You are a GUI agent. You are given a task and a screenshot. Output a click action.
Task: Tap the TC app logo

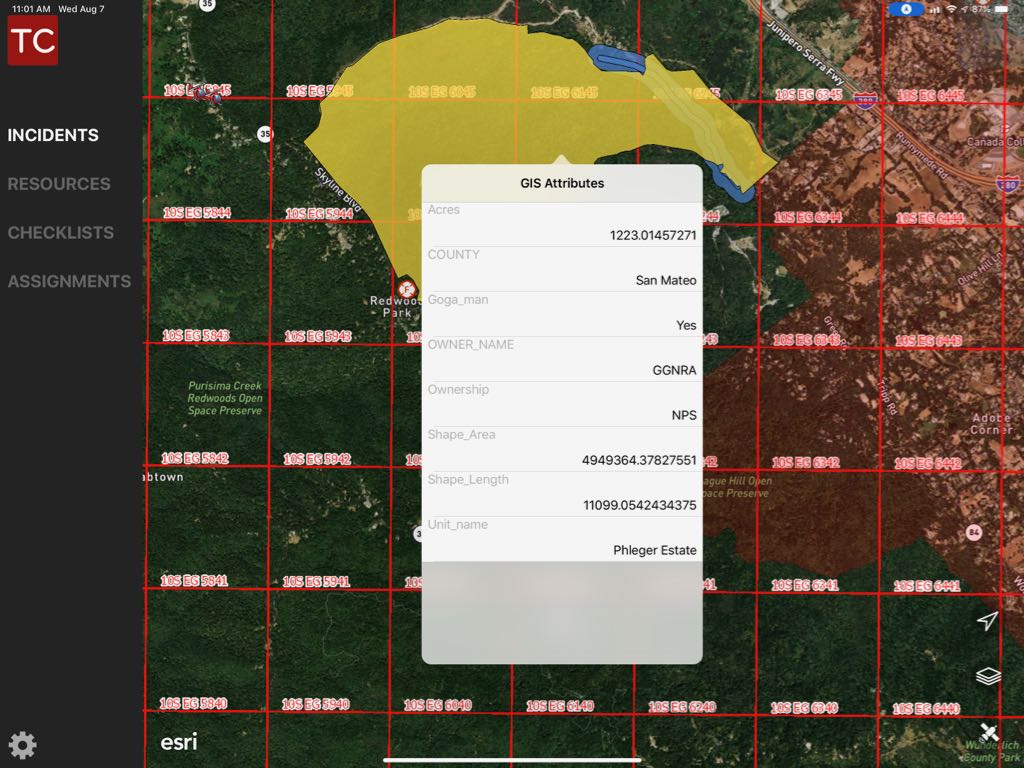pyautogui.click(x=33, y=40)
